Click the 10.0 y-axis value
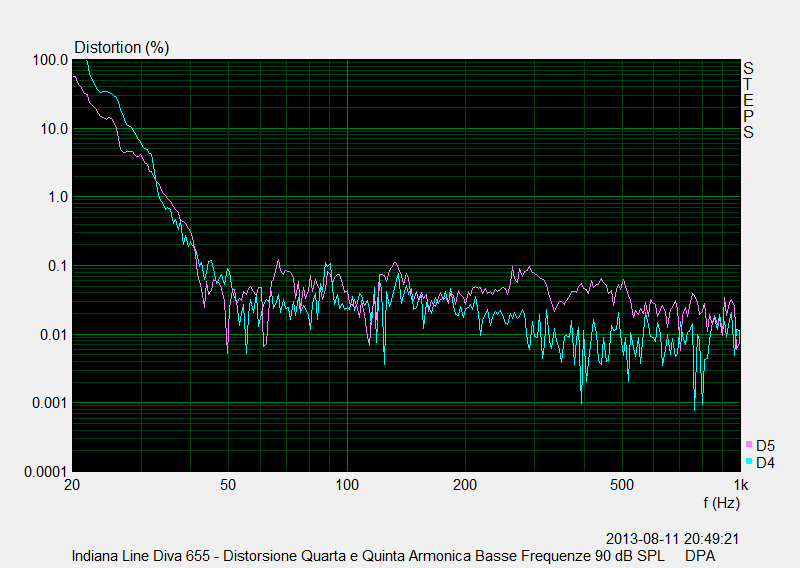The height and width of the screenshot is (568, 801). pos(54,129)
